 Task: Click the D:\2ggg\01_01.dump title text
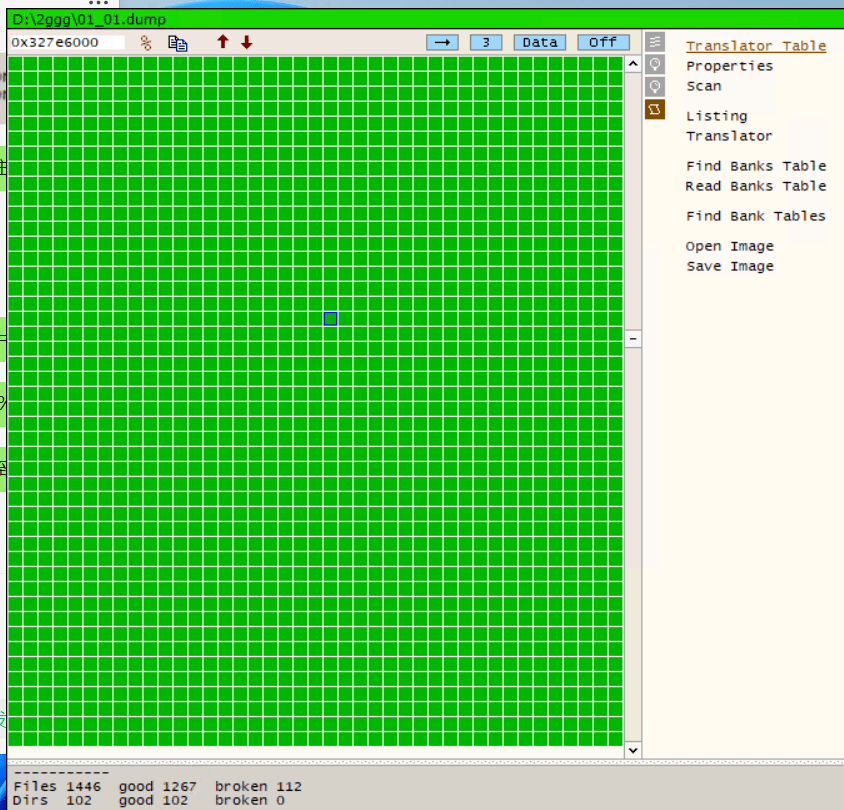click(x=89, y=19)
